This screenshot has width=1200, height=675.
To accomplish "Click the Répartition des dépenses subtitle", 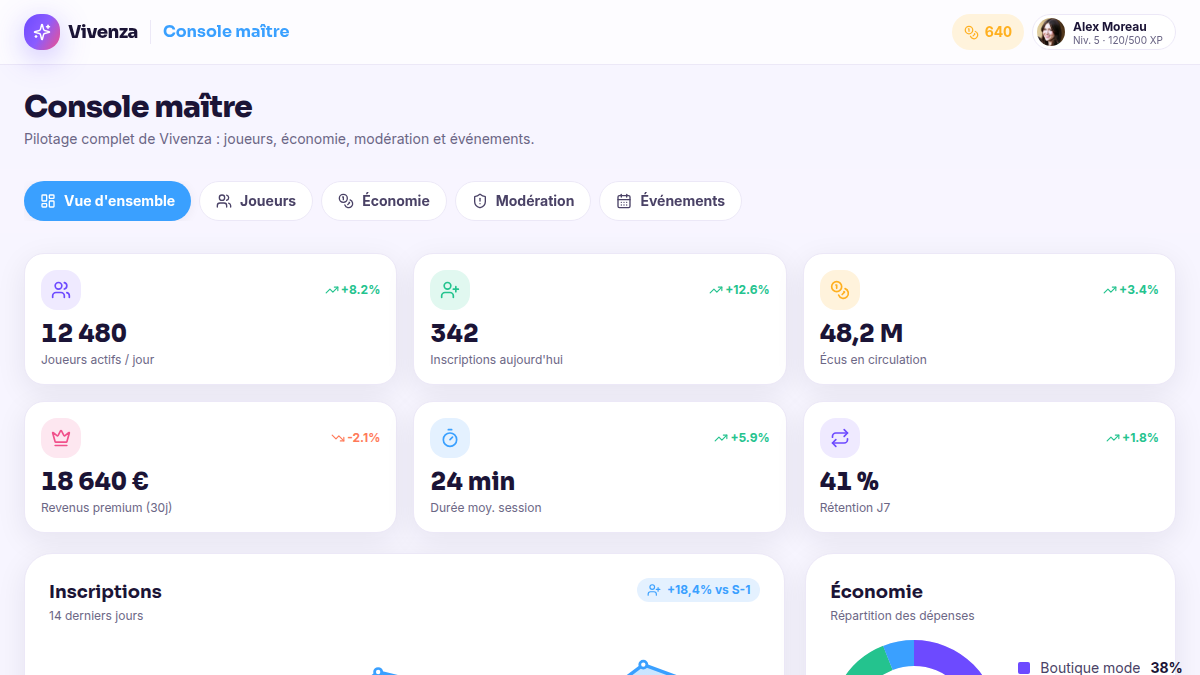I will pyautogui.click(x=902, y=616).
